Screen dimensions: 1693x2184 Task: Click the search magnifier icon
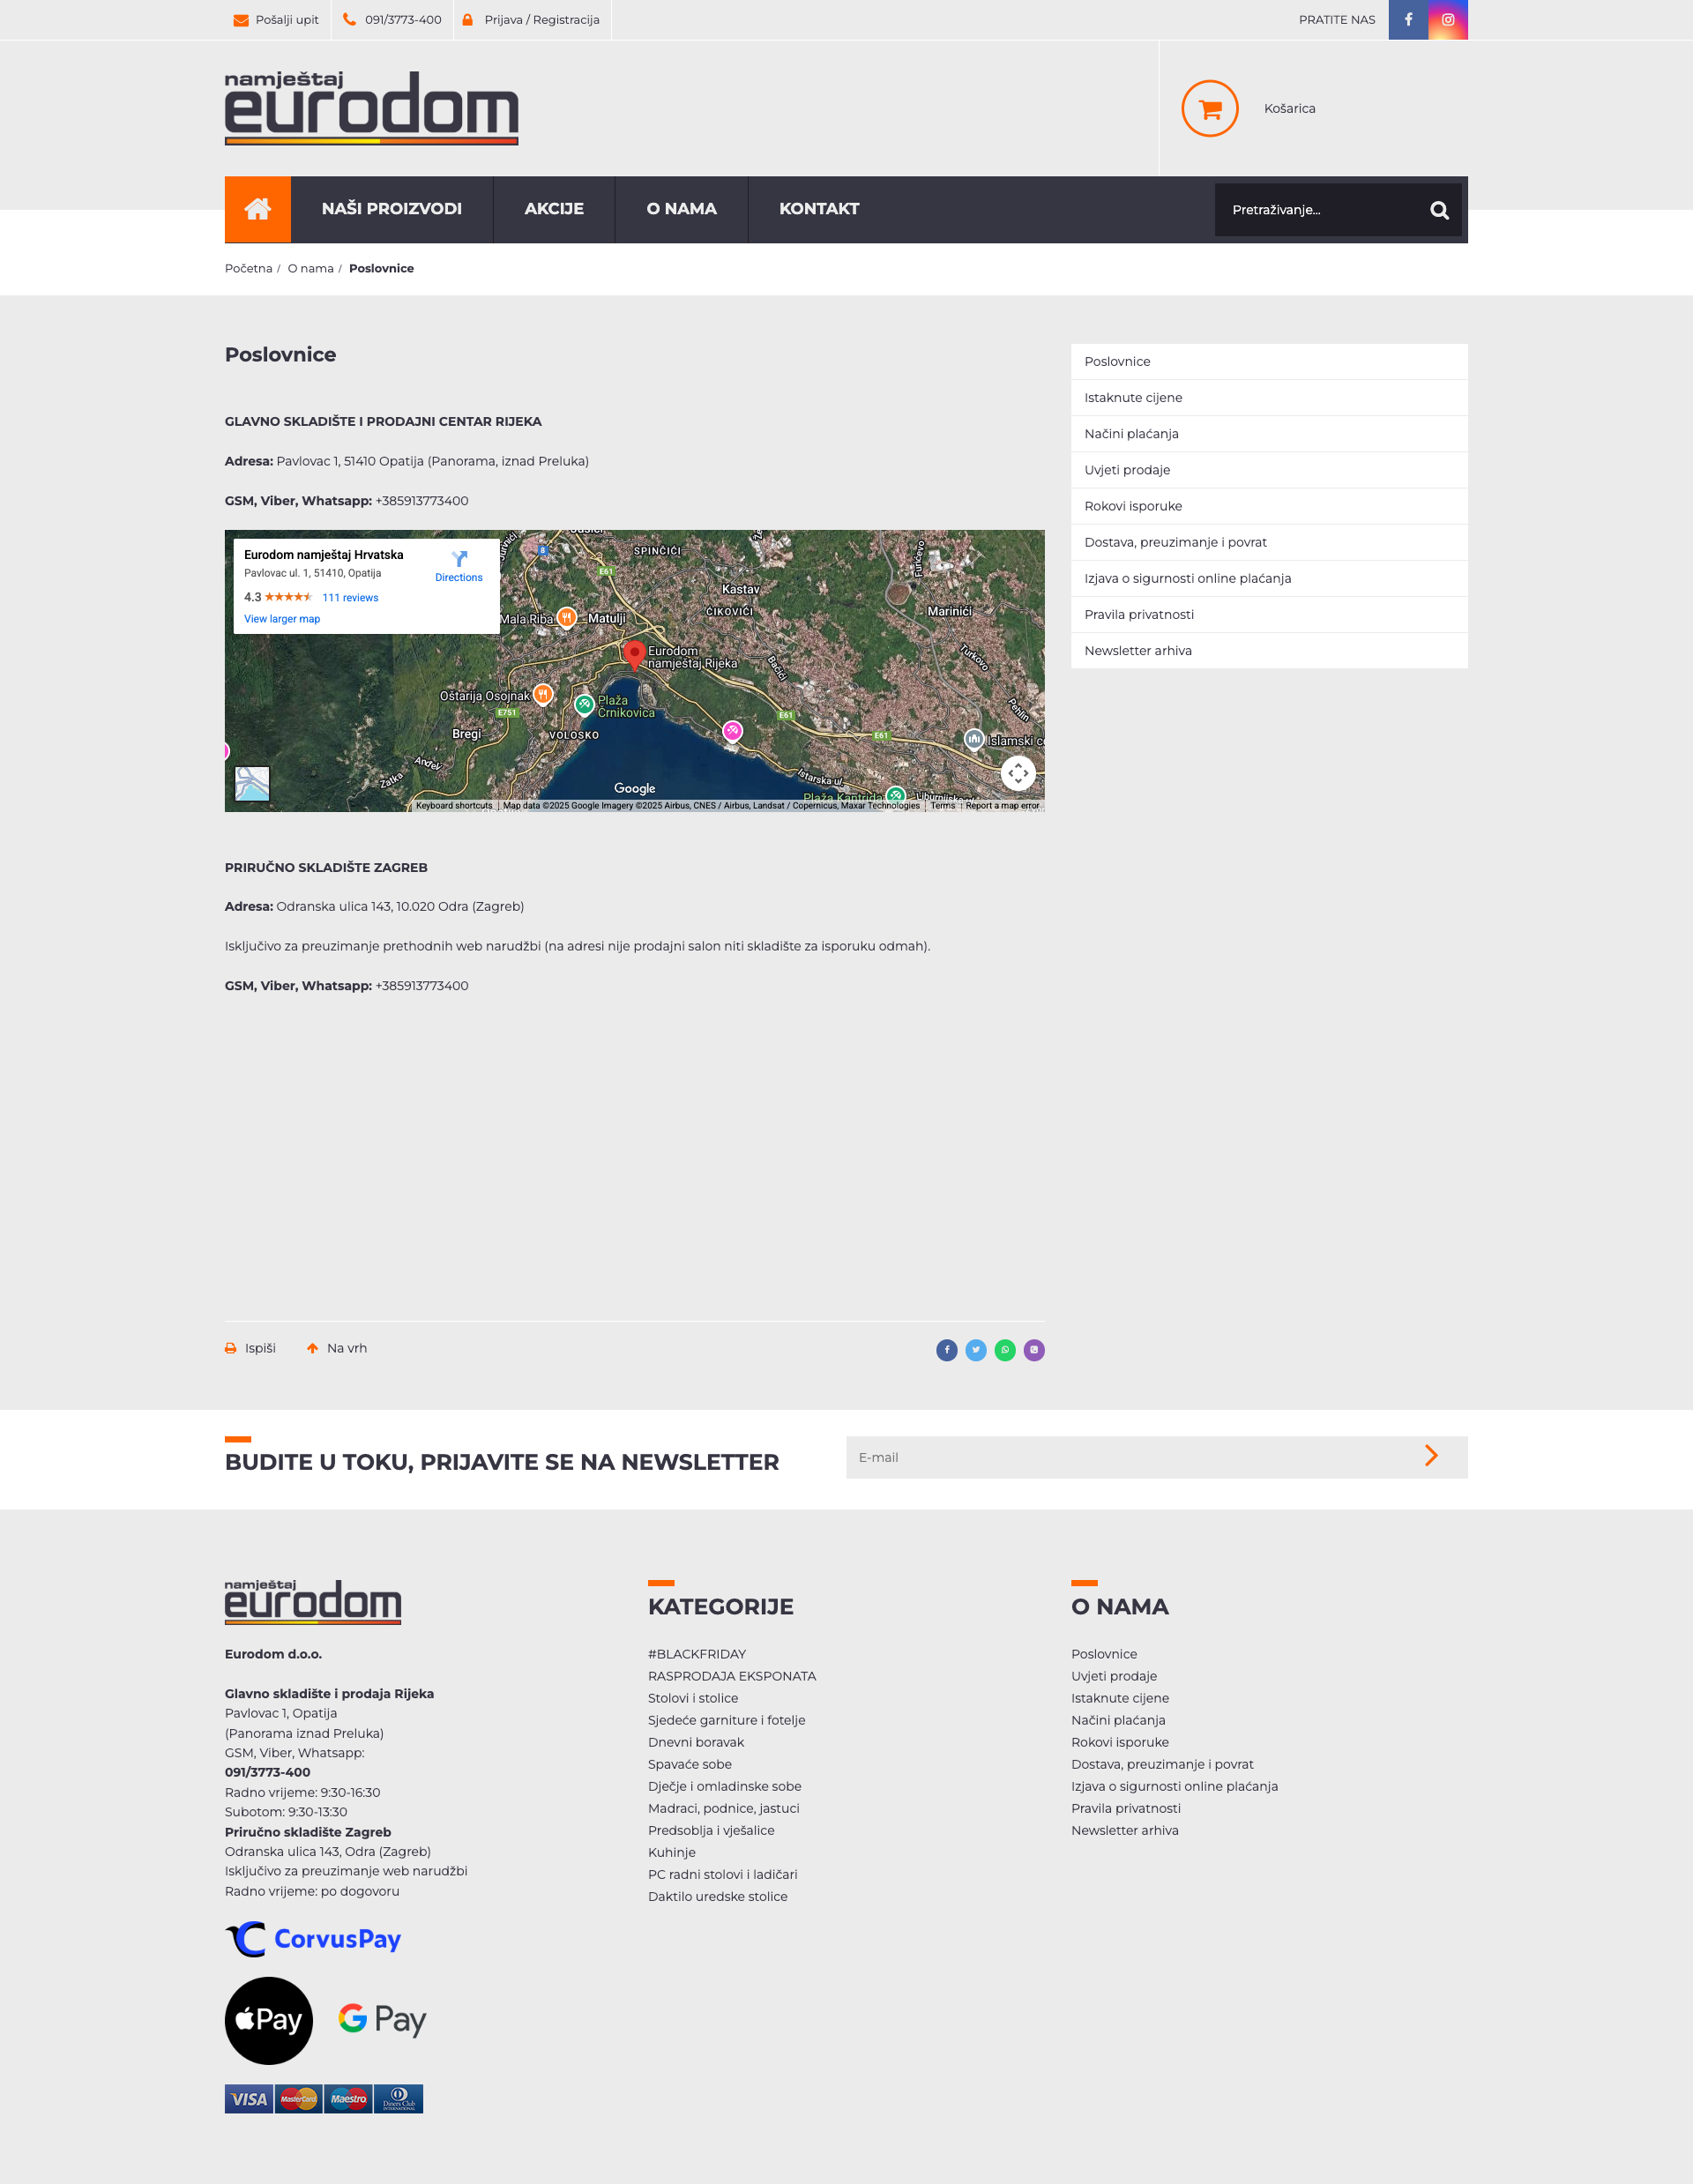[1439, 210]
